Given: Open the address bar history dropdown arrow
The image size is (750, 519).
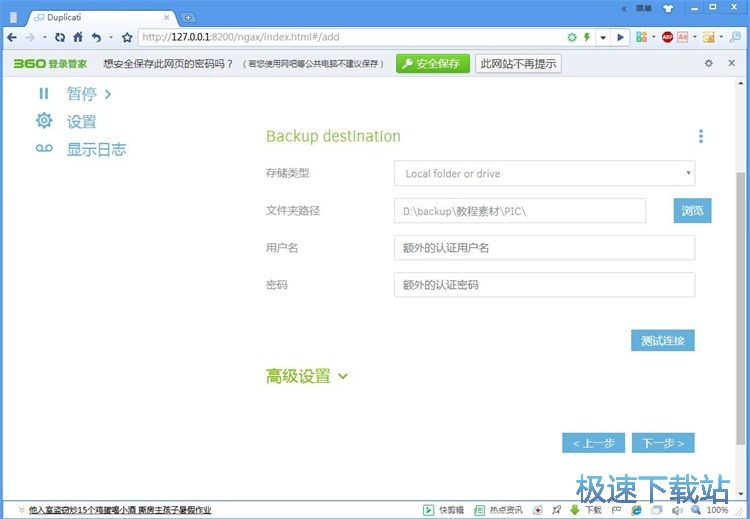Looking at the screenshot, I should tap(603, 37).
